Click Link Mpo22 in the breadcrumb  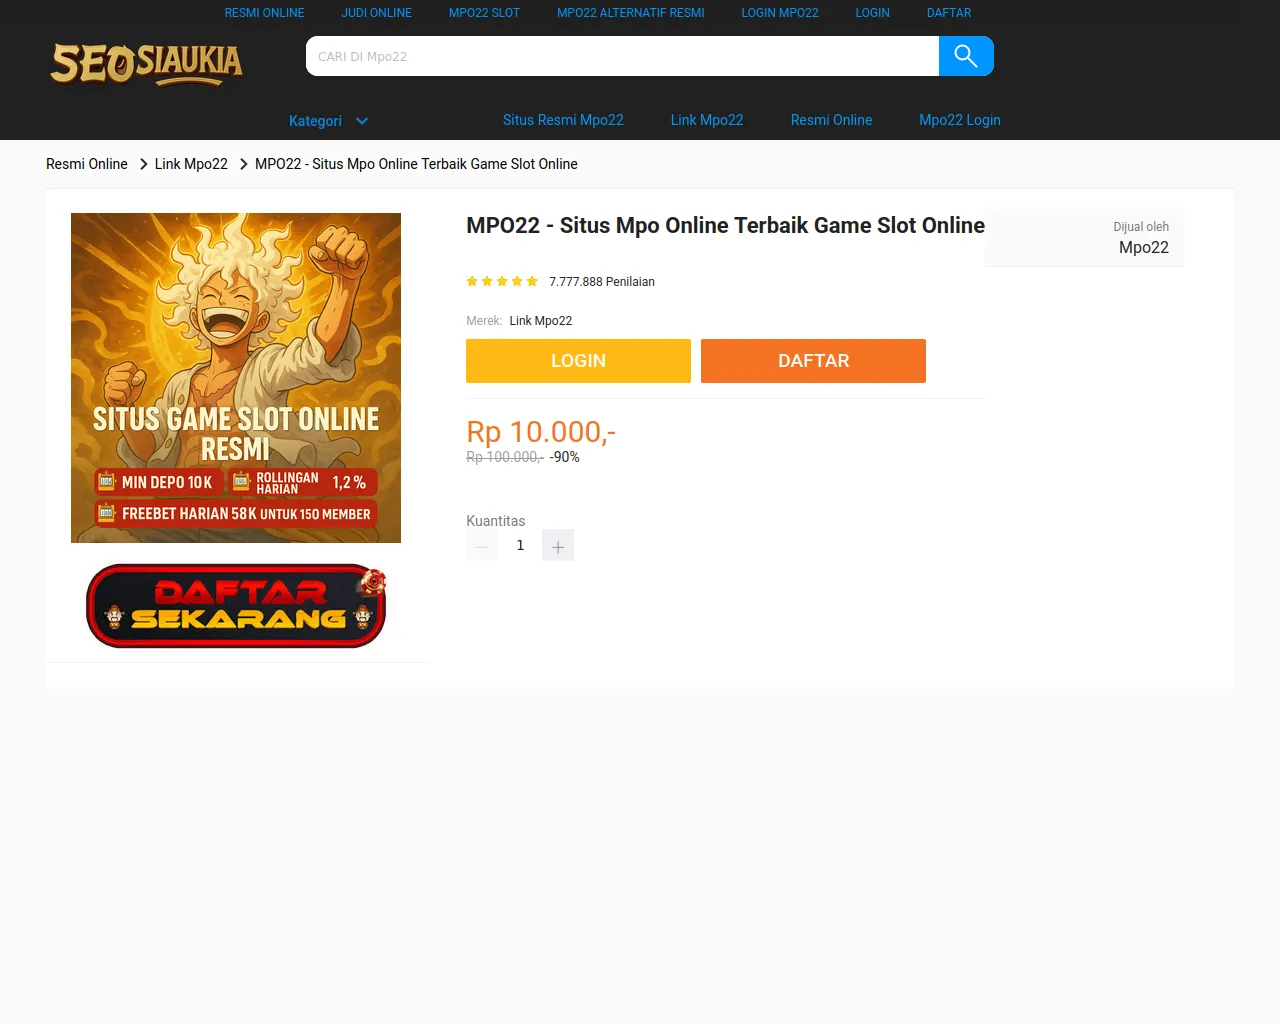[x=191, y=164]
